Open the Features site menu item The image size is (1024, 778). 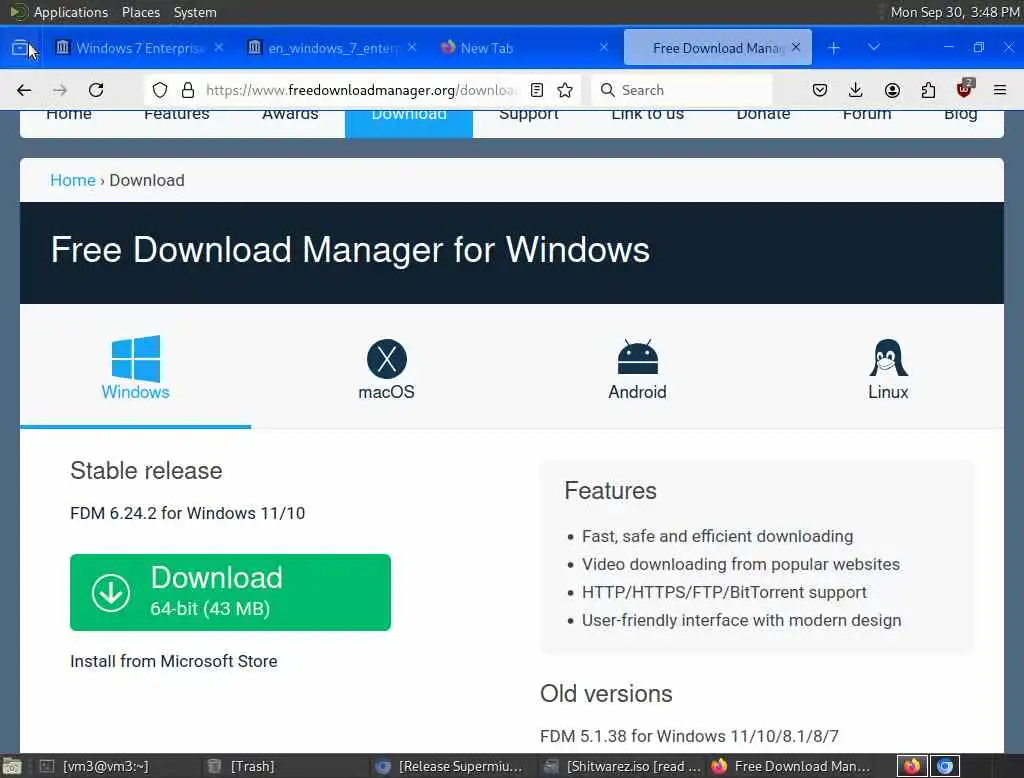(176, 114)
